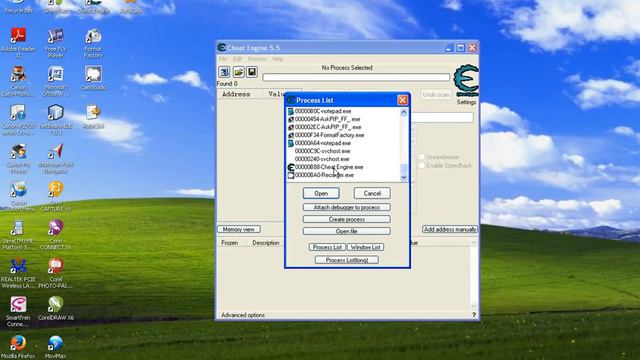Screen dimensions: 640x360
Task: Click the save floppy disk toolbar icon
Action: (252, 72)
